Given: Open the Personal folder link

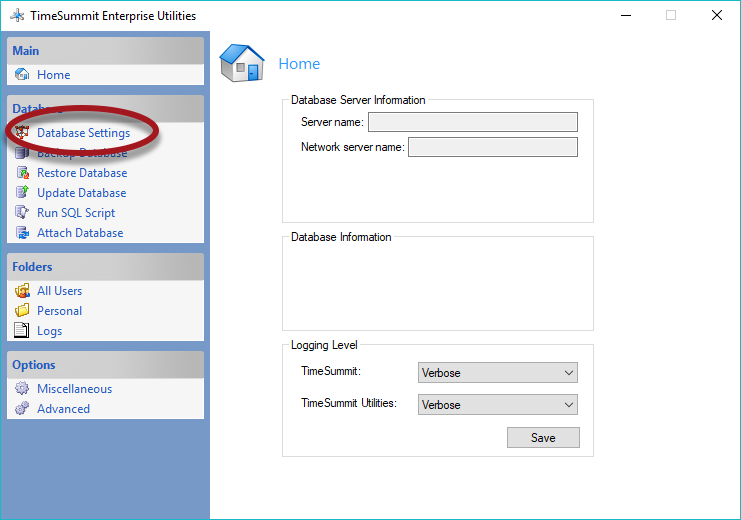Looking at the screenshot, I should [59, 311].
